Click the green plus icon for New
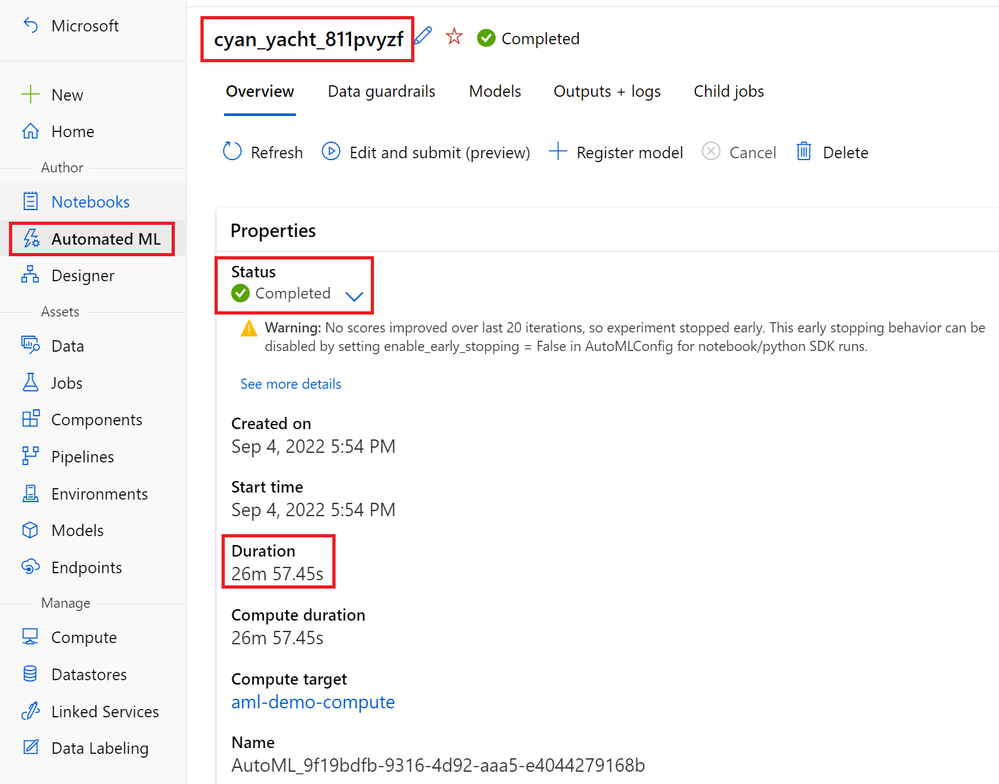The width and height of the screenshot is (999, 784). 30,94
